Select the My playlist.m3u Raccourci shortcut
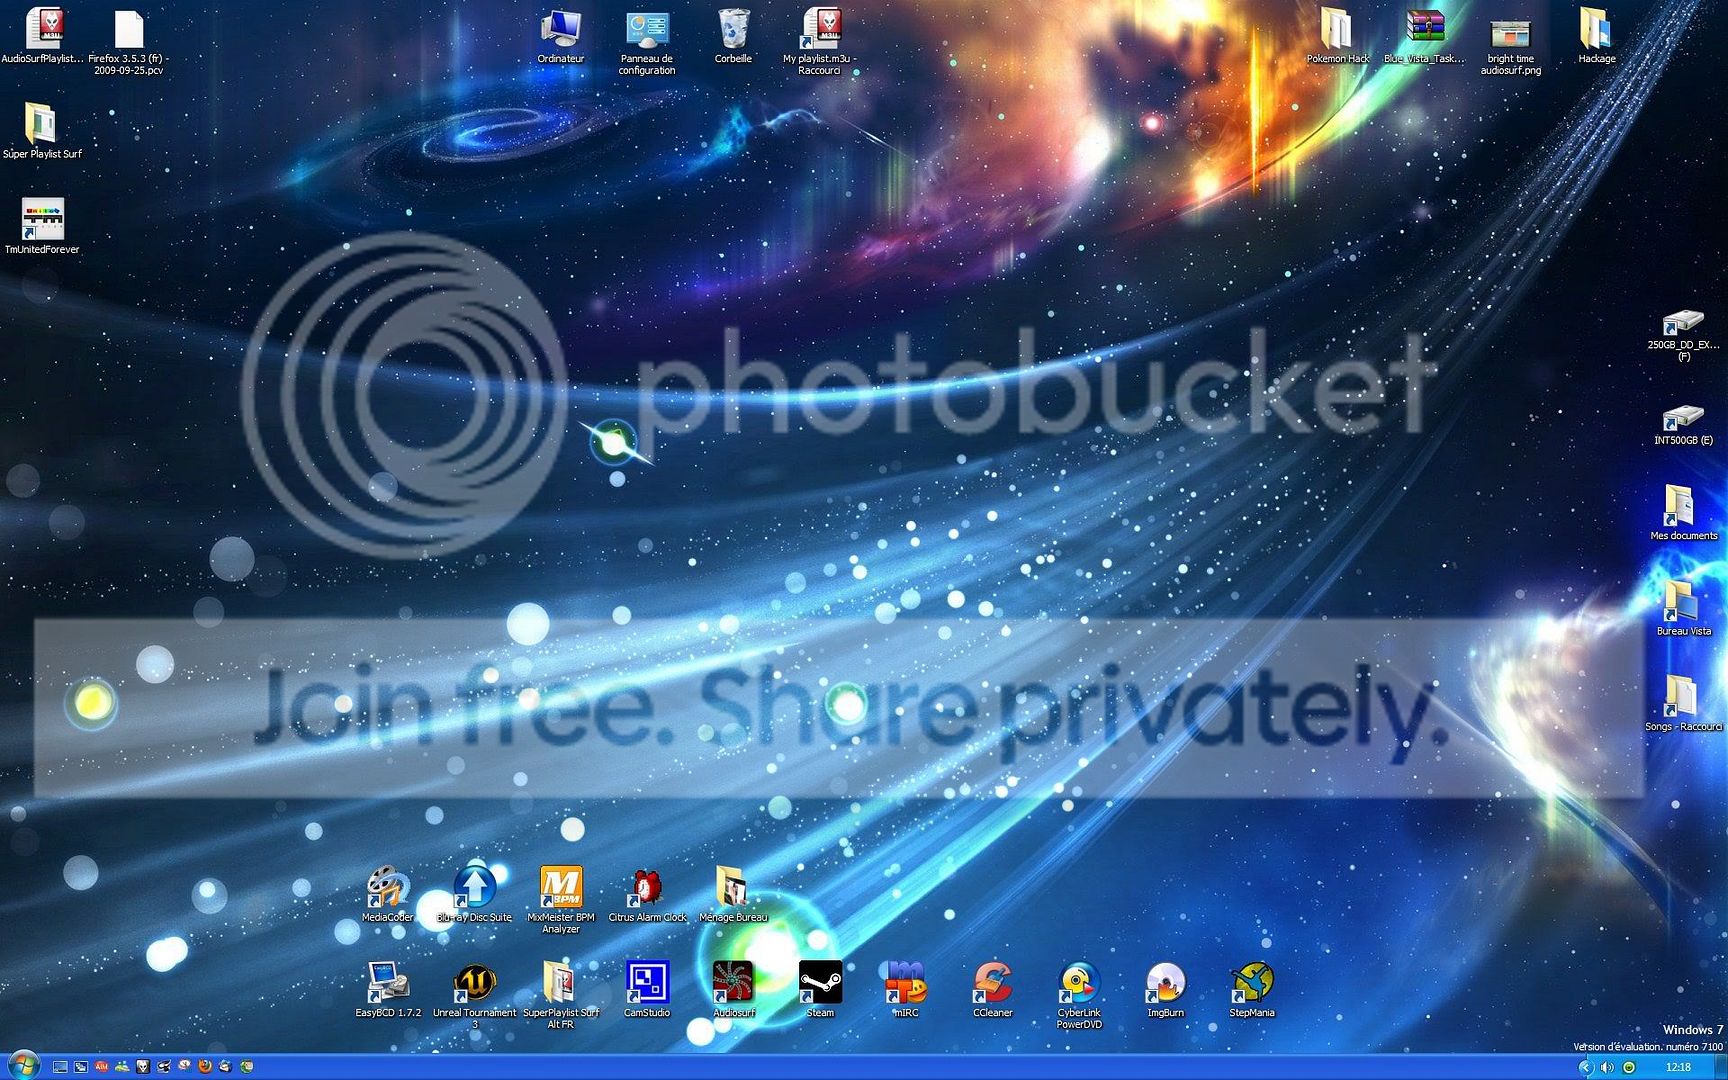 [x=819, y=42]
